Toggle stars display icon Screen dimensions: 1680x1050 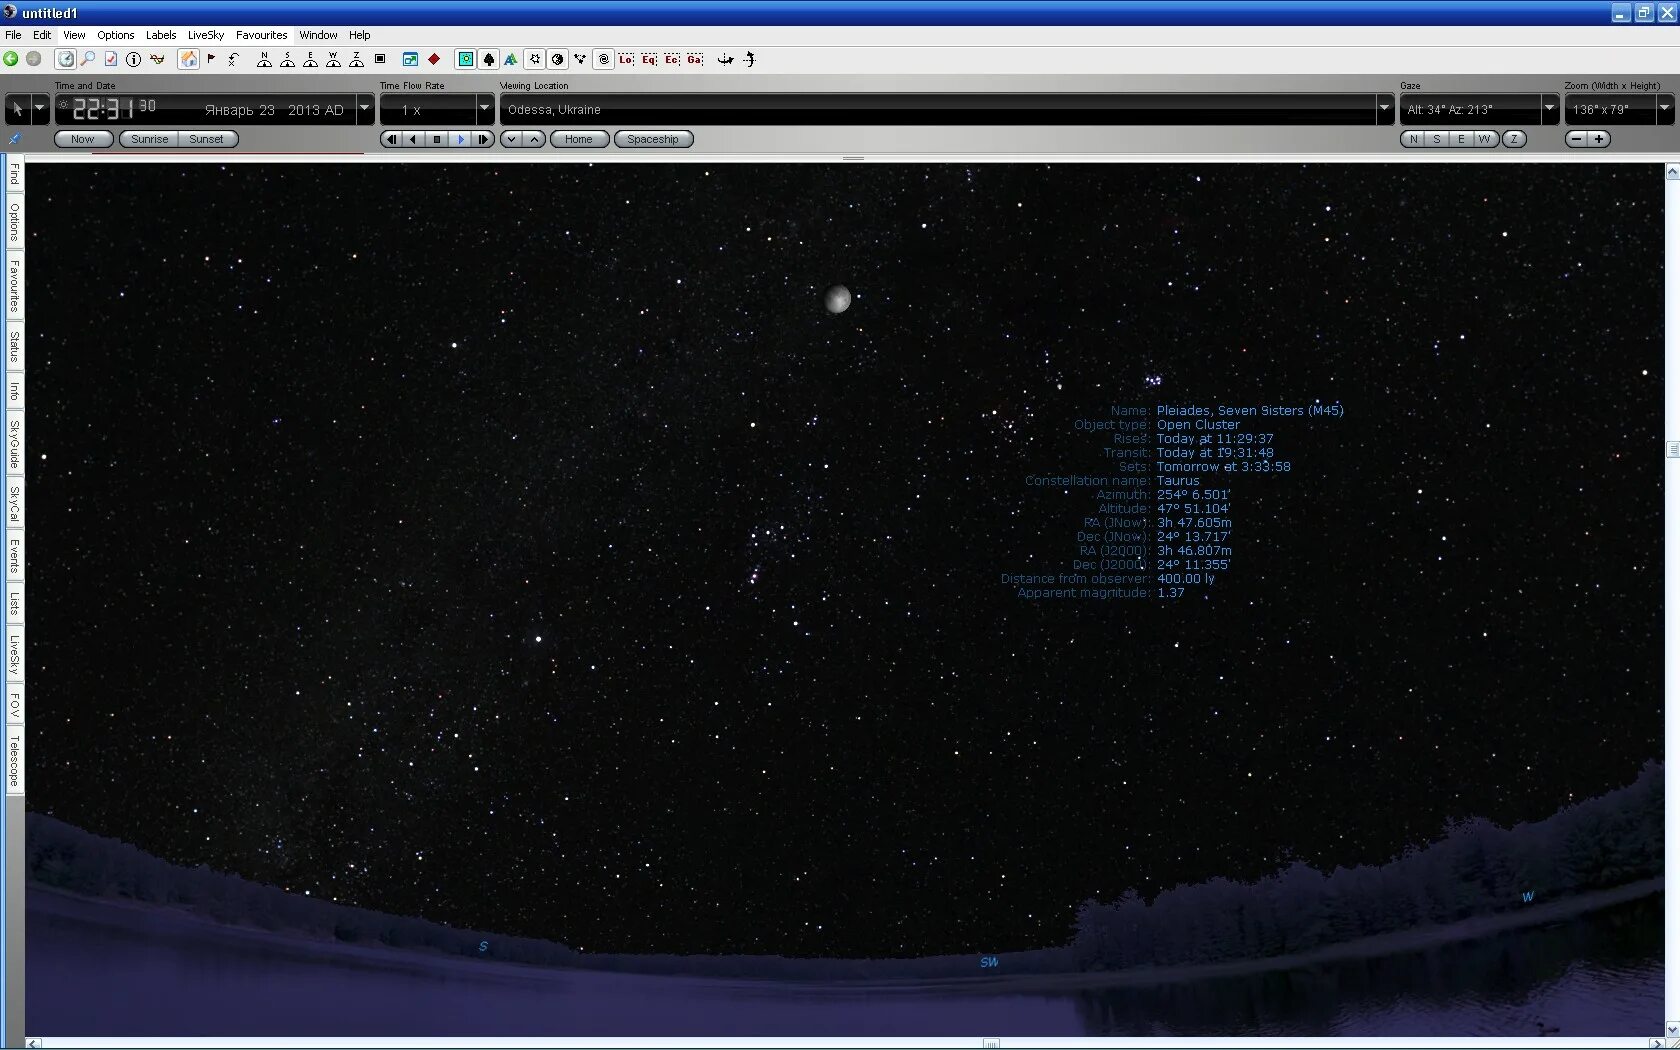tap(535, 59)
